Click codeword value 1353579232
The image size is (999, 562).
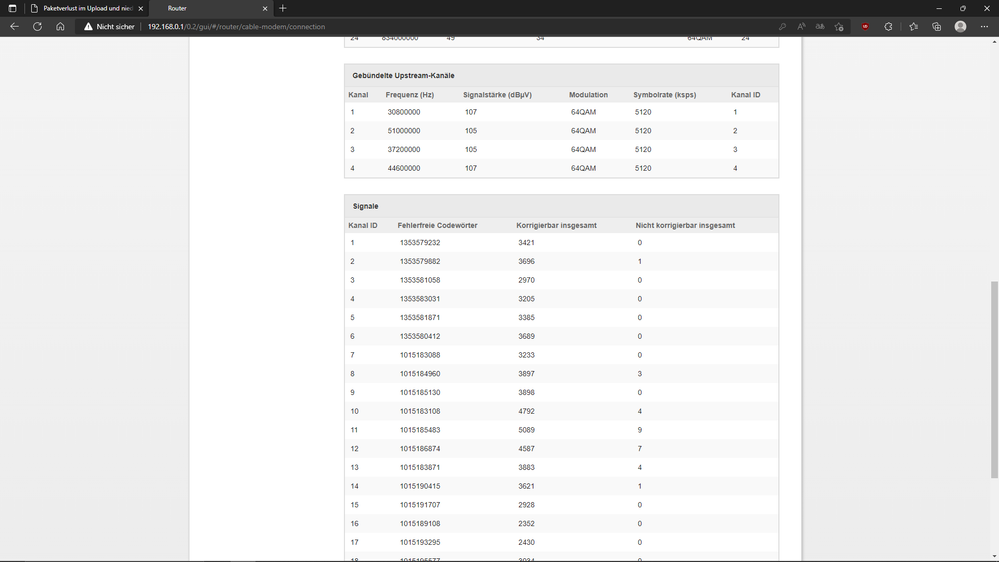coord(420,243)
